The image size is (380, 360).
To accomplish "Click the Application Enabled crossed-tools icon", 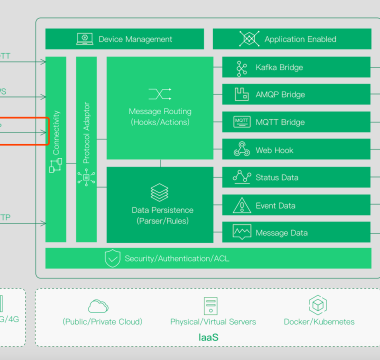I will click(249, 39).
